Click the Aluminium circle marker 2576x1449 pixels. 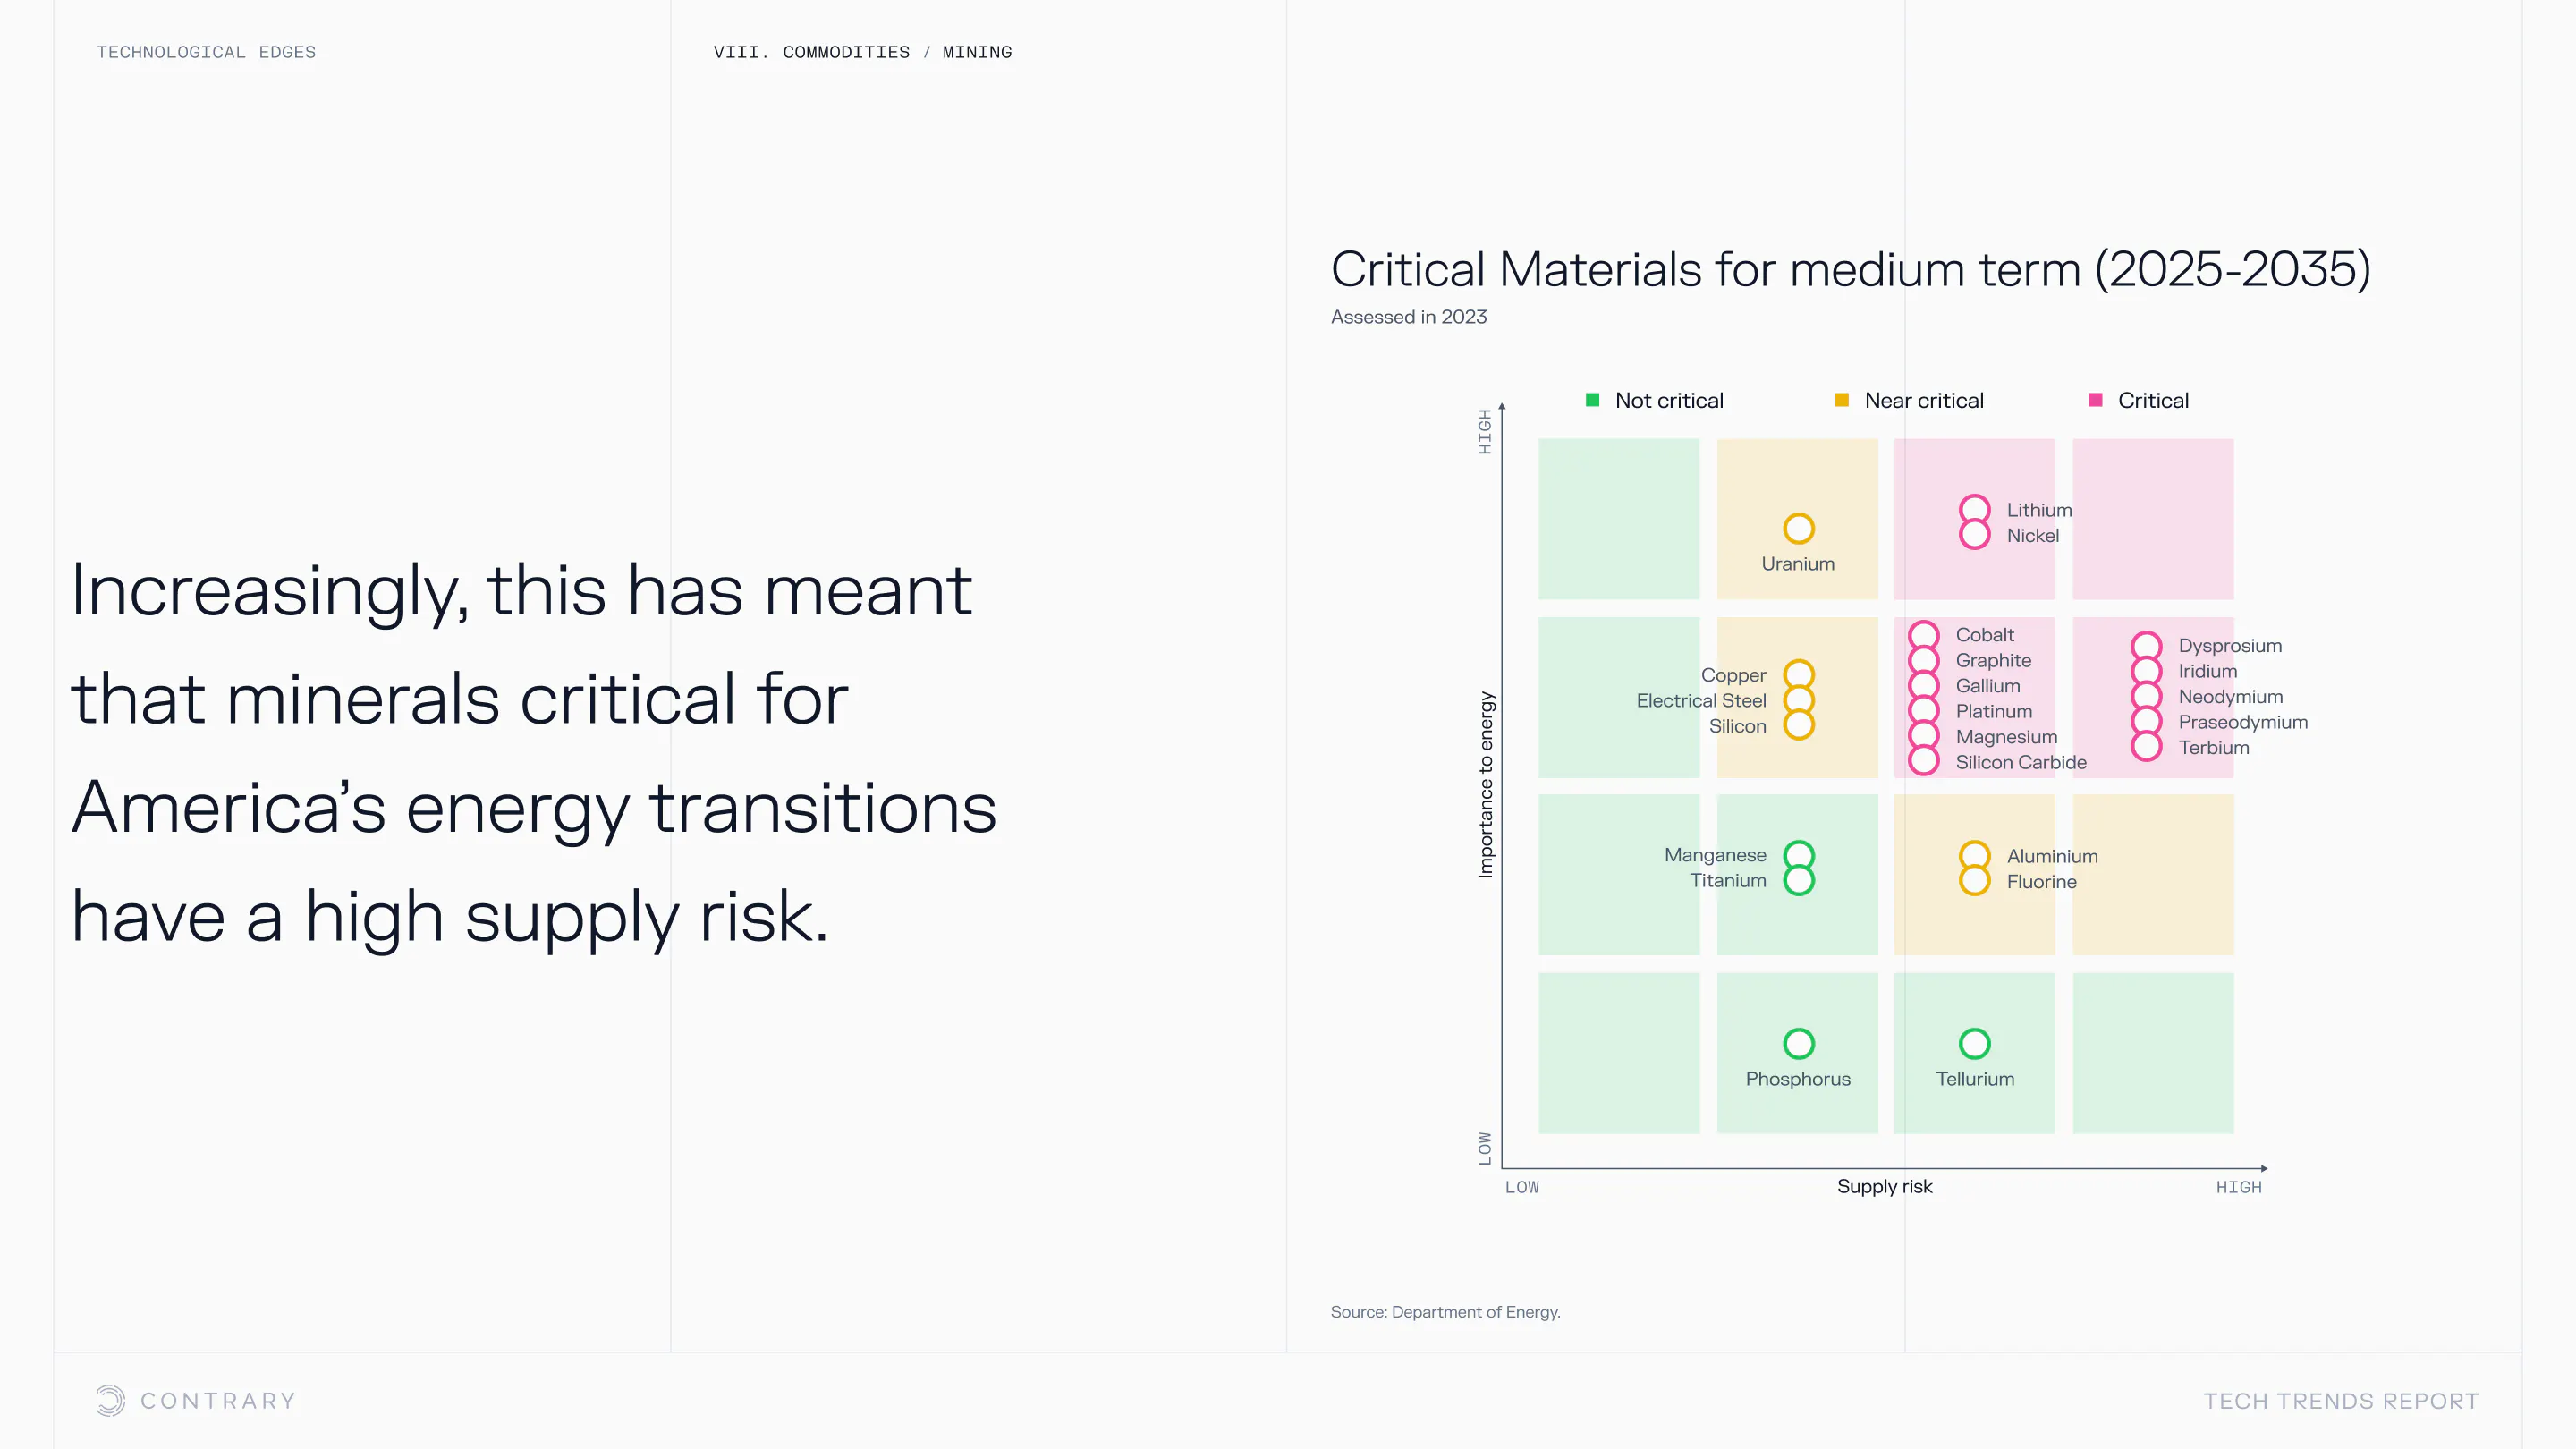pyautogui.click(x=1974, y=856)
